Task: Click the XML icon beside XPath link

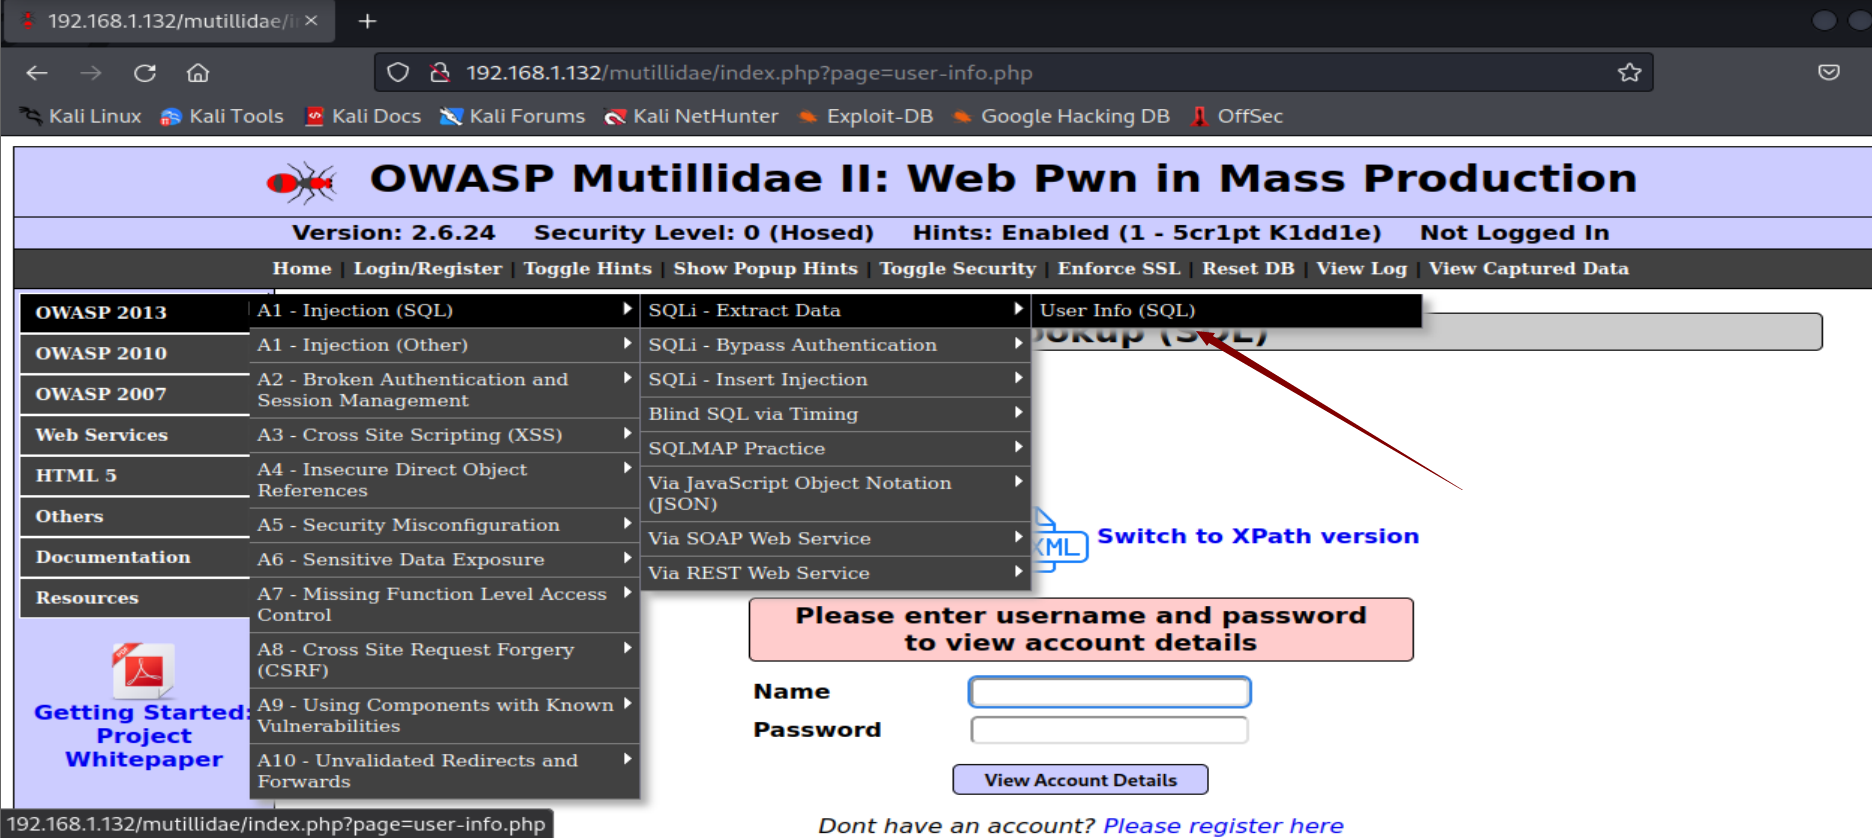Action: [x=1058, y=540]
